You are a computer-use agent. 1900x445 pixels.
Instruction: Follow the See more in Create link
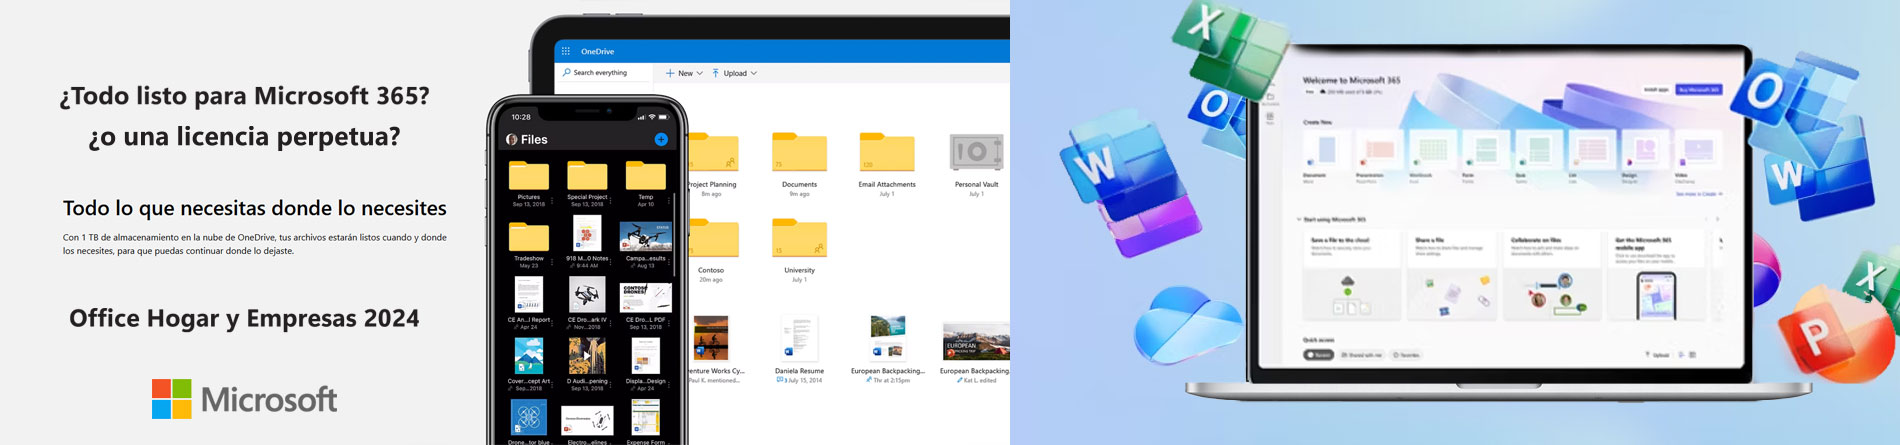pyautogui.click(x=1697, y=194)
